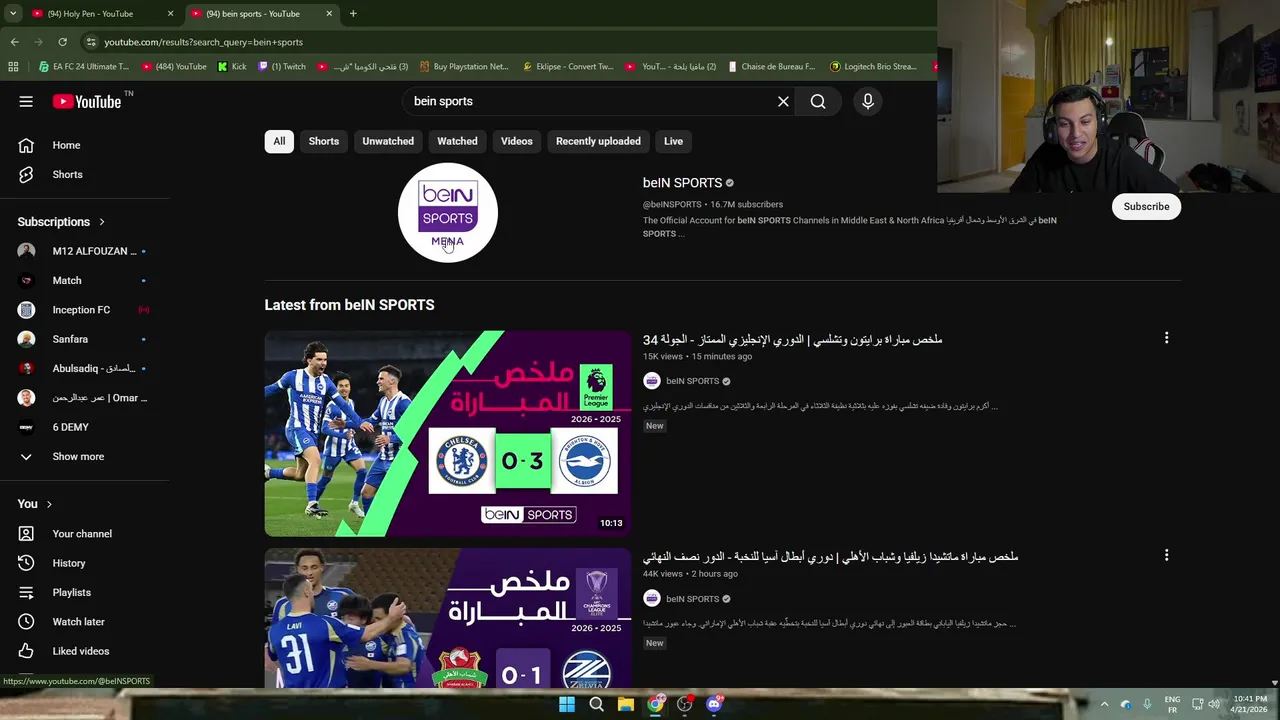The height and width of the screenshot is (720, 1280).
Task: Filter by Recently uploaded chip
Action: [x=598, y=141]
